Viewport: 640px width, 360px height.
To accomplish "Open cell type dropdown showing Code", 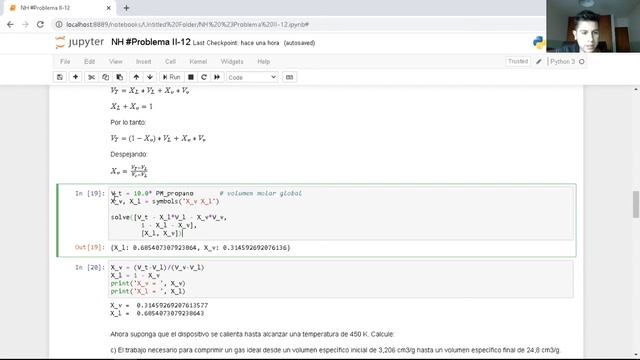I will click(252, 77).
